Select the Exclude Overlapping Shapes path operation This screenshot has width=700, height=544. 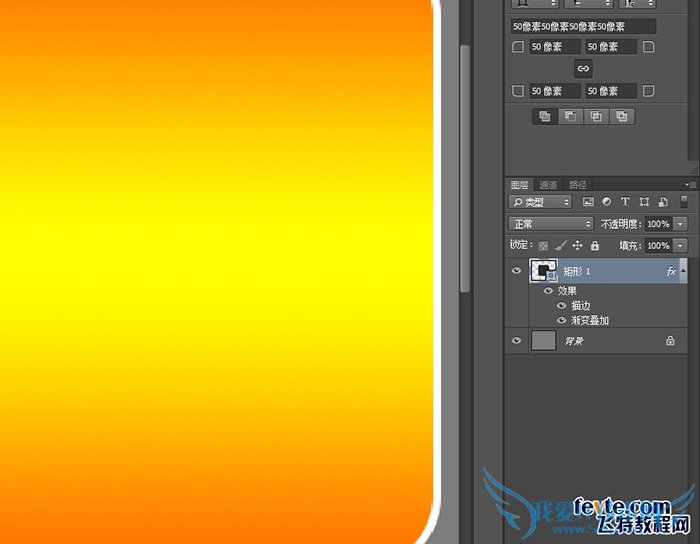click(622, 116)
